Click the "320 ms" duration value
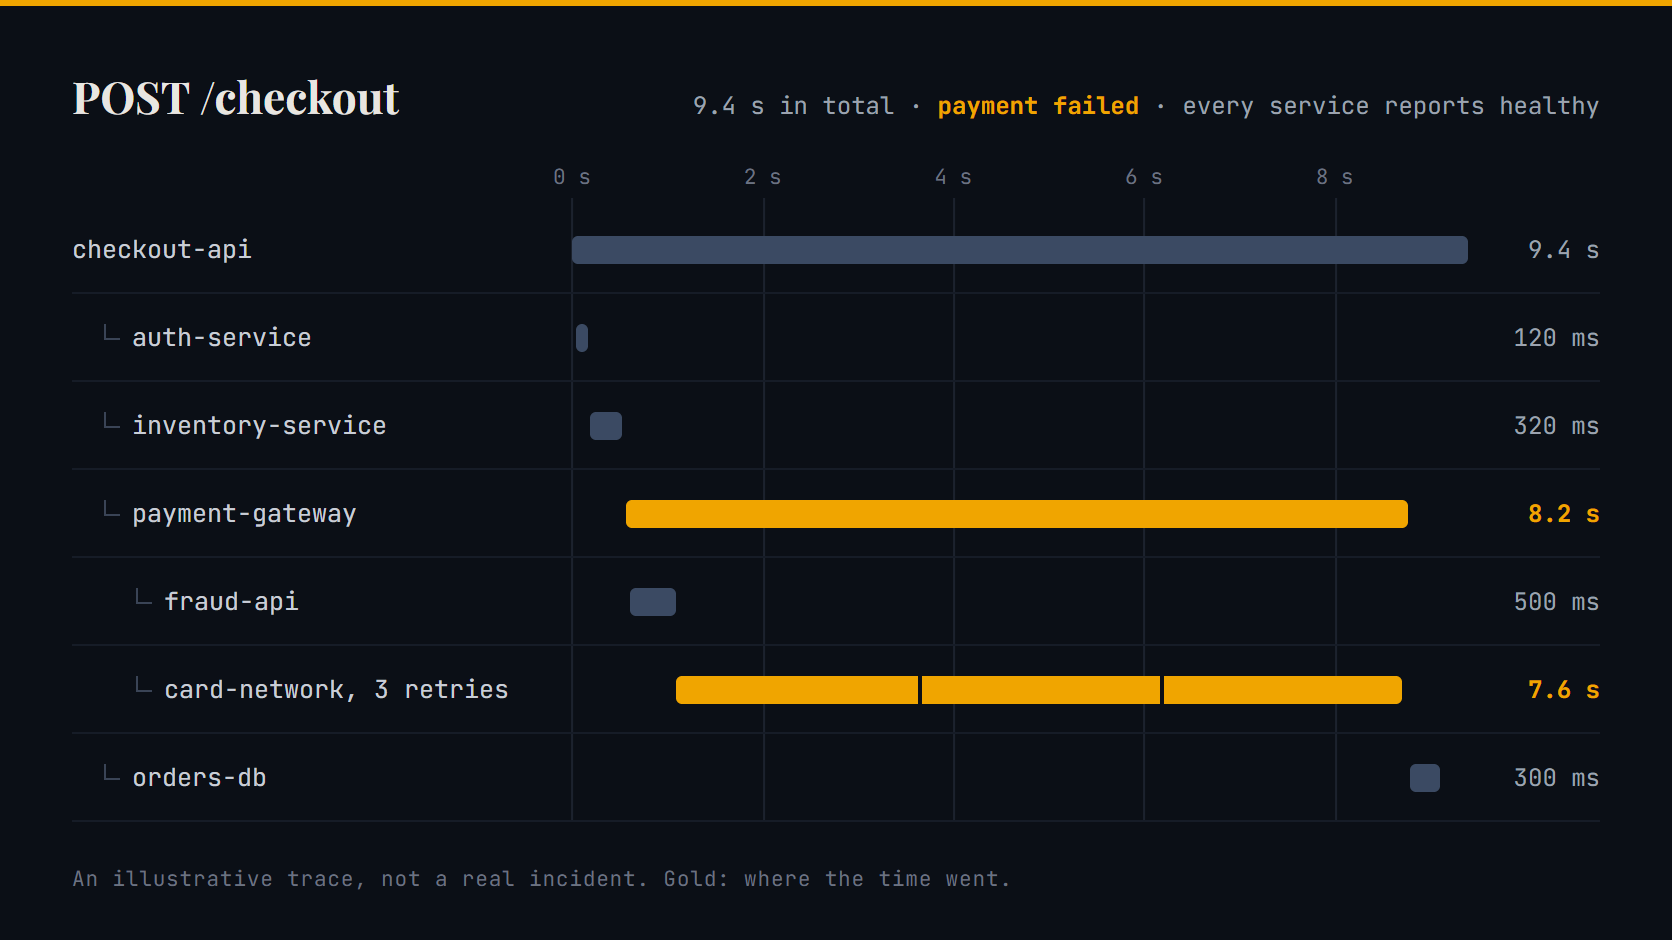This screenshot has width=1672, height=940. pos(1557,426)
